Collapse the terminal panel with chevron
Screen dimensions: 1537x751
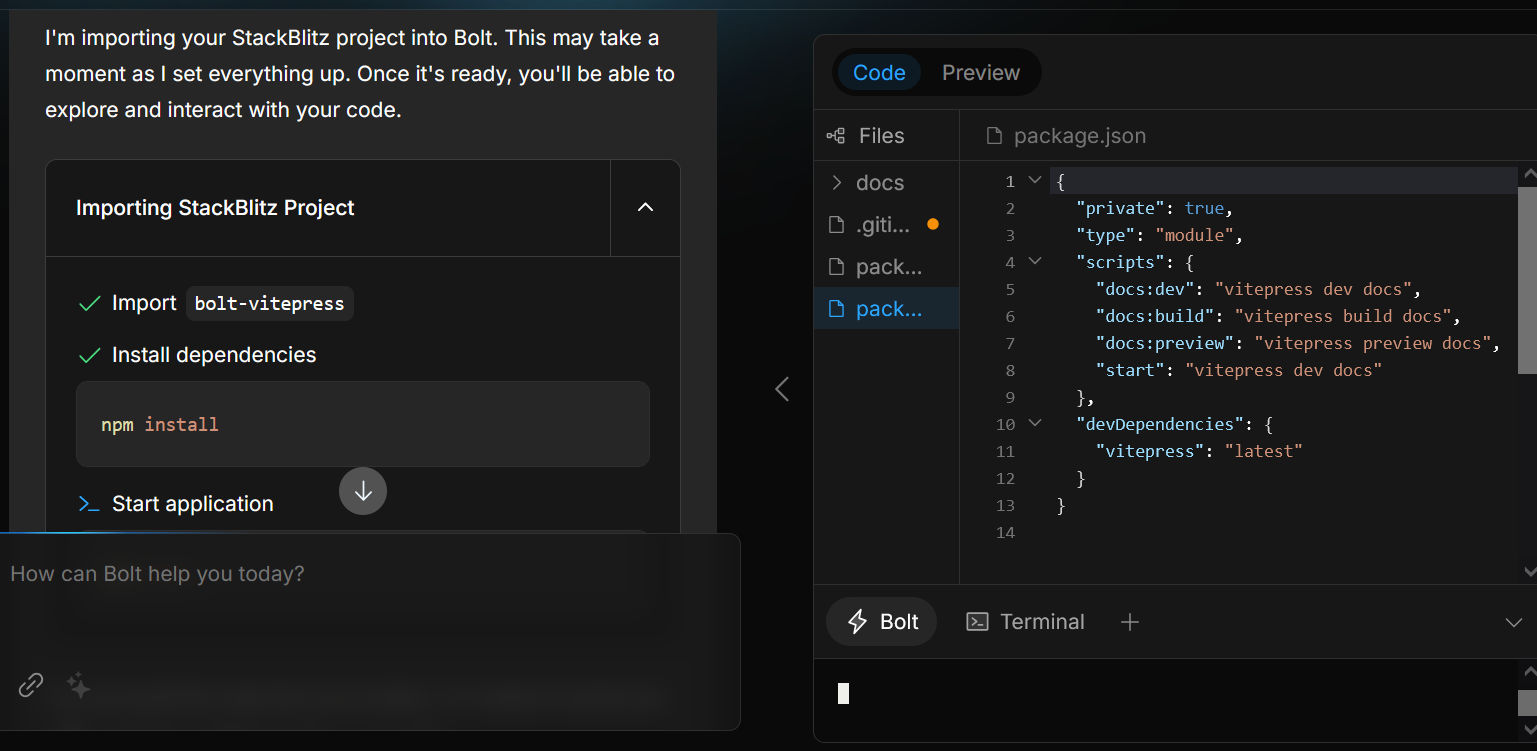pos(1514,622)
